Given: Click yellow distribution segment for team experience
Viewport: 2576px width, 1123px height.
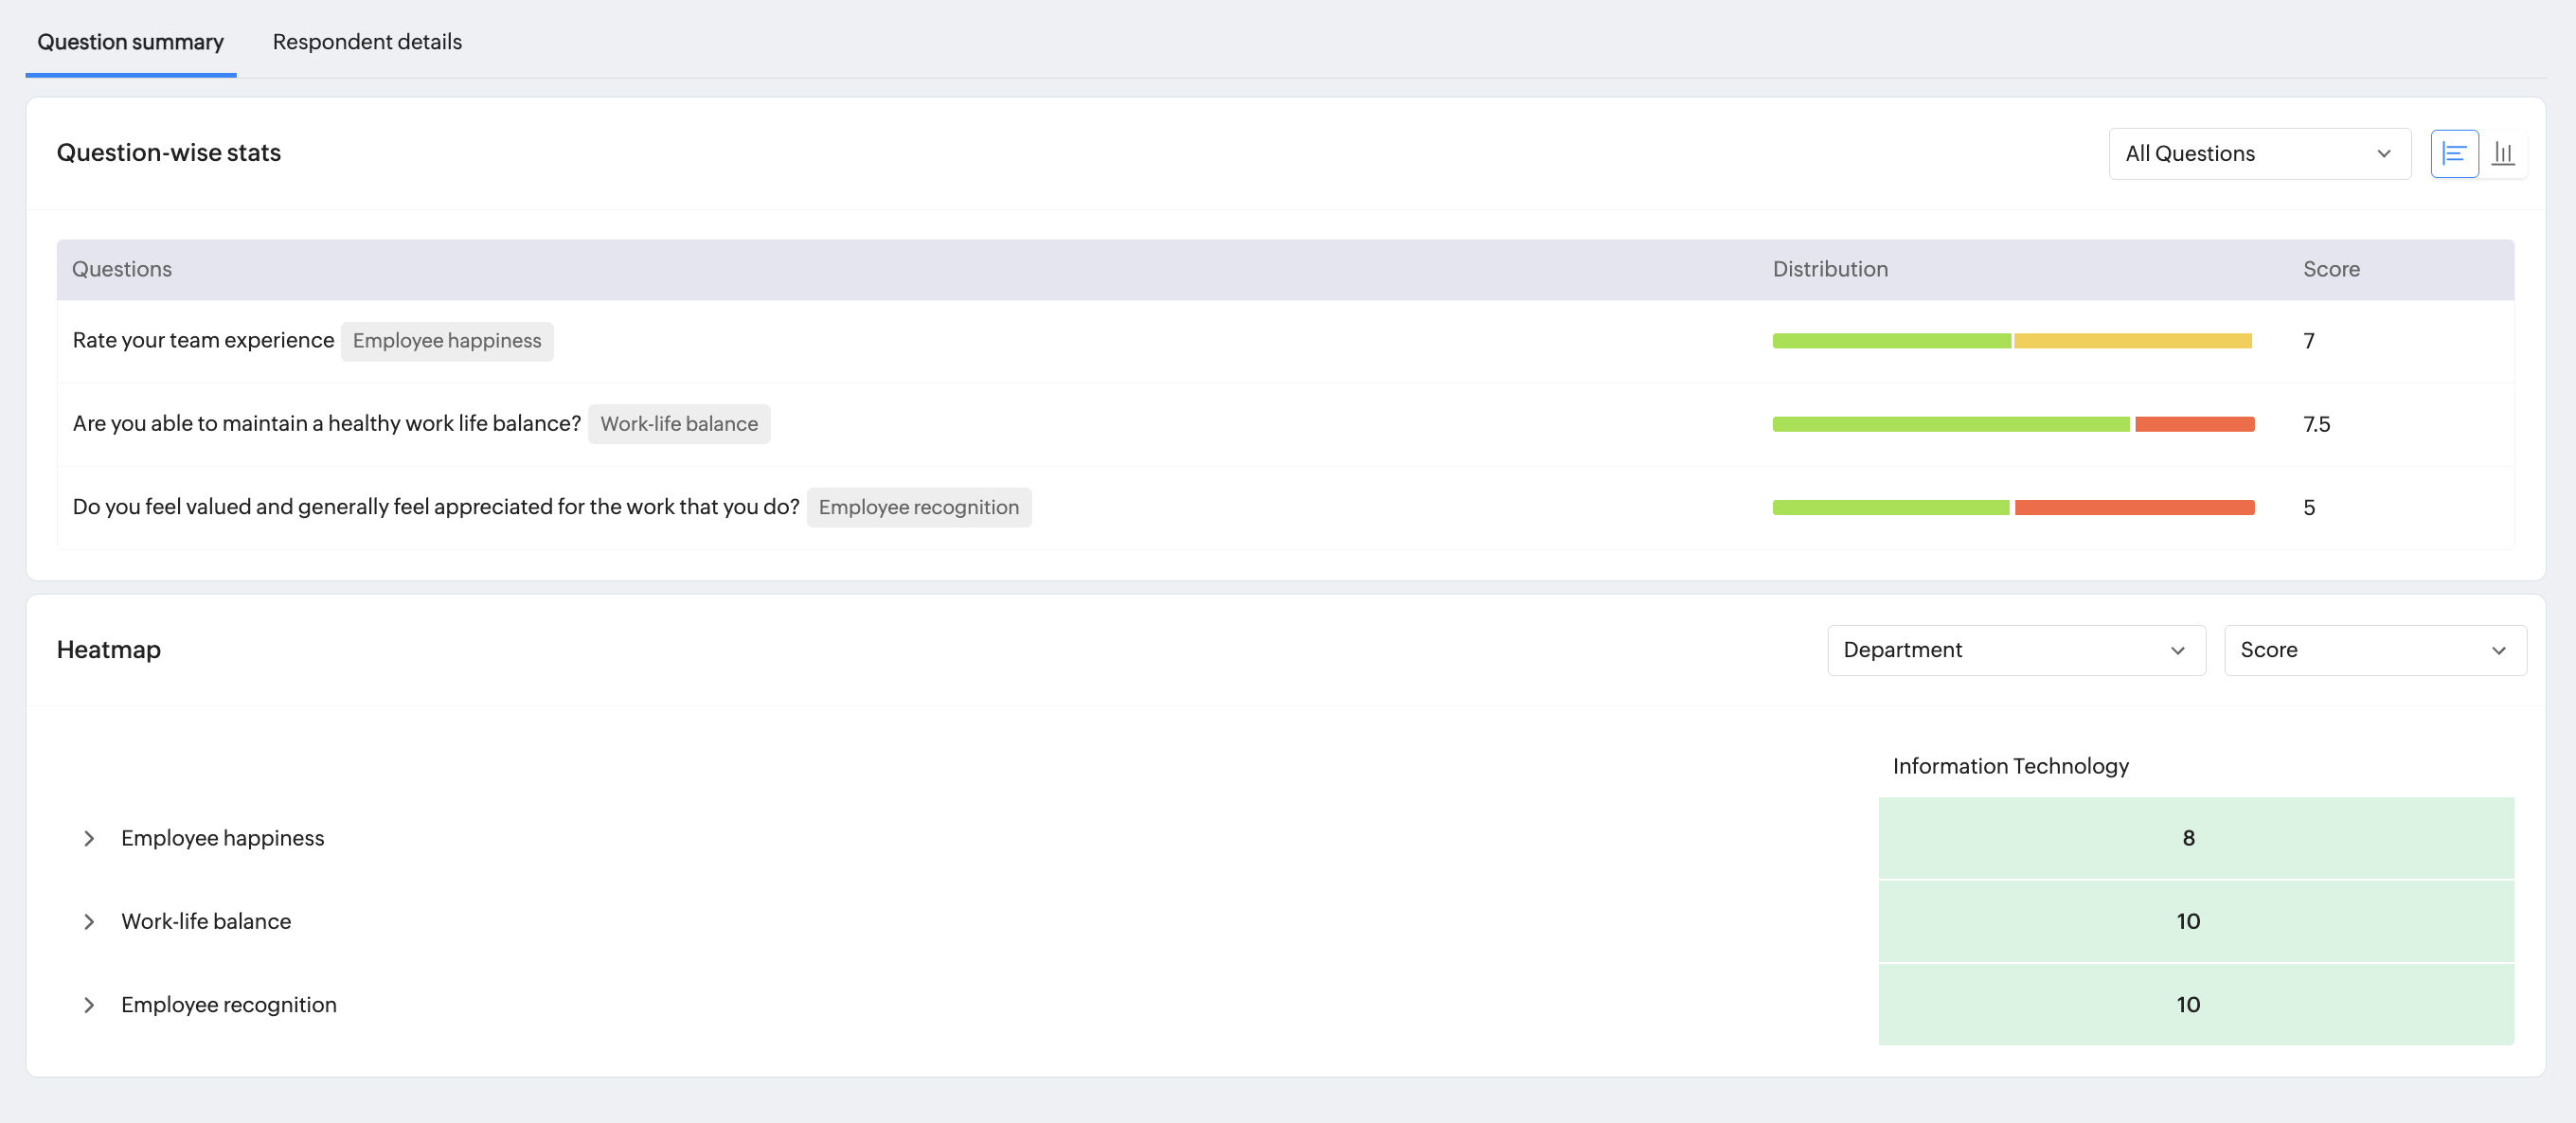Looking at the screenshot, I should (x=2132, y=341).
